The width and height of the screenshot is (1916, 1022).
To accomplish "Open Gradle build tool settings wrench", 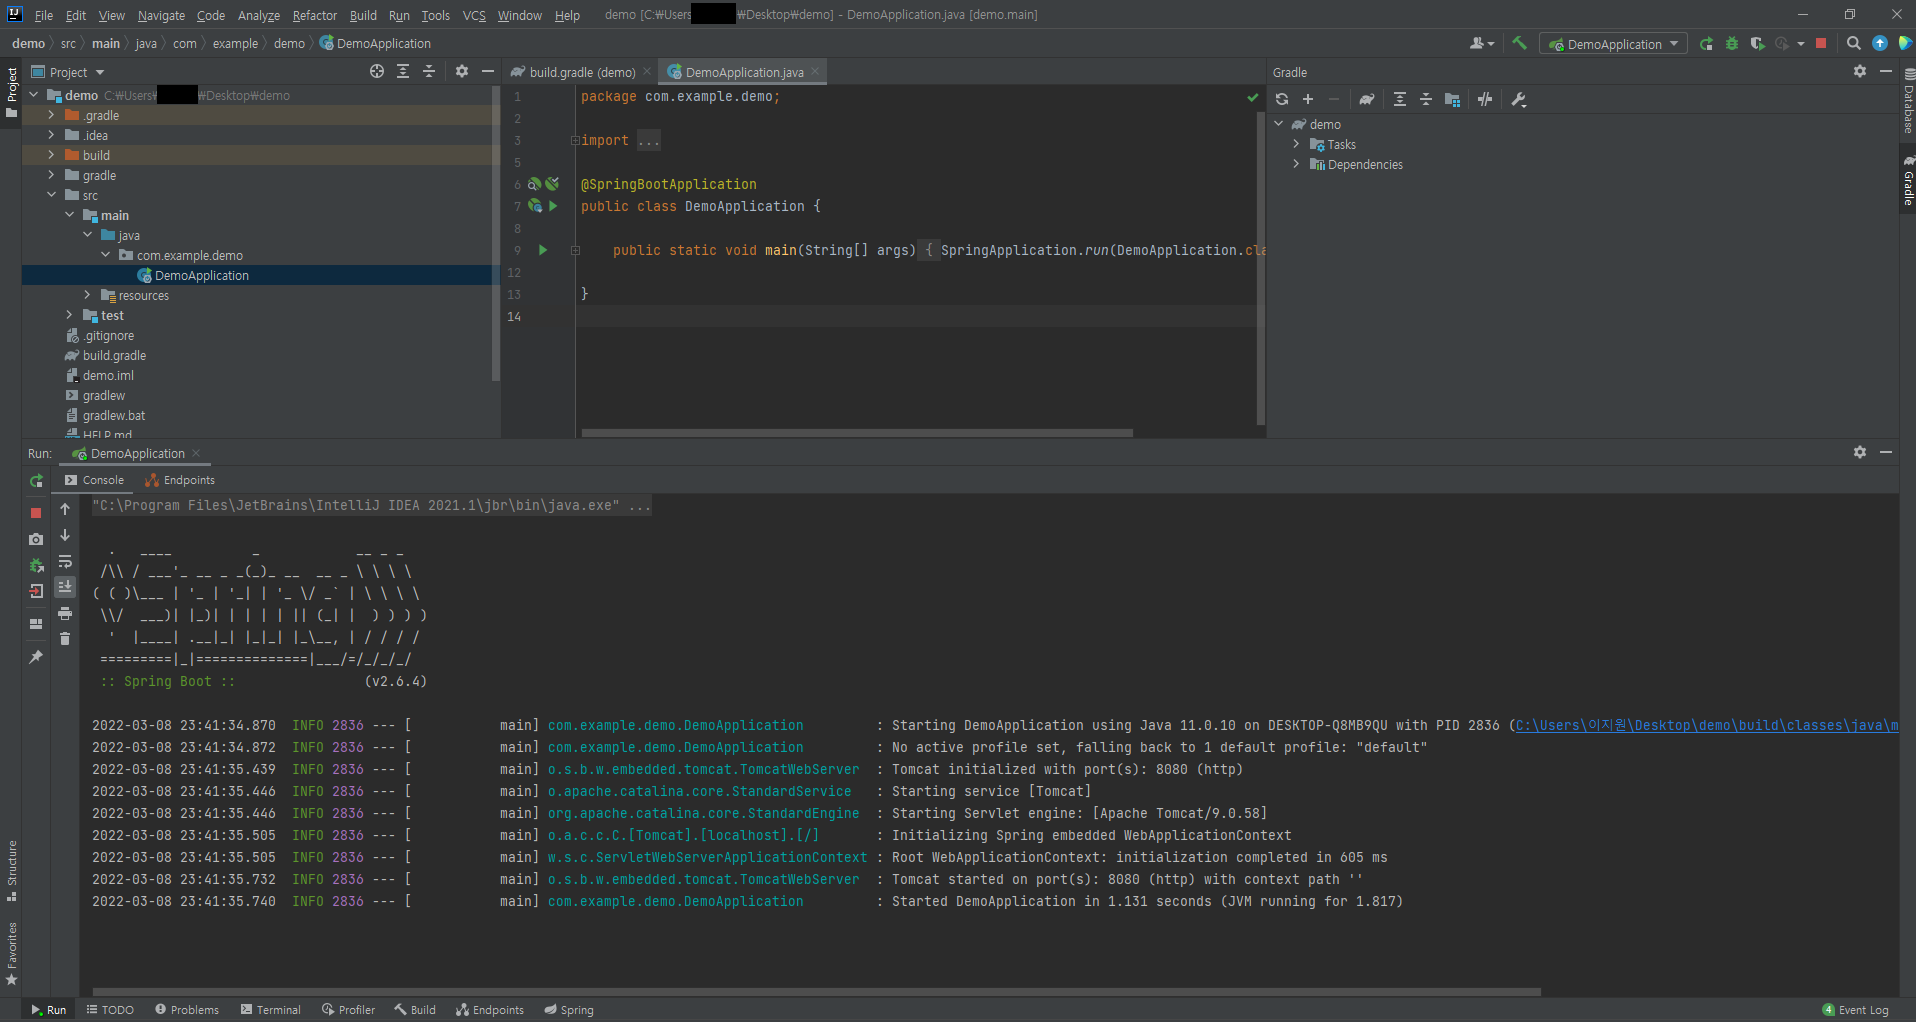I will click(x=1519, y=99).
